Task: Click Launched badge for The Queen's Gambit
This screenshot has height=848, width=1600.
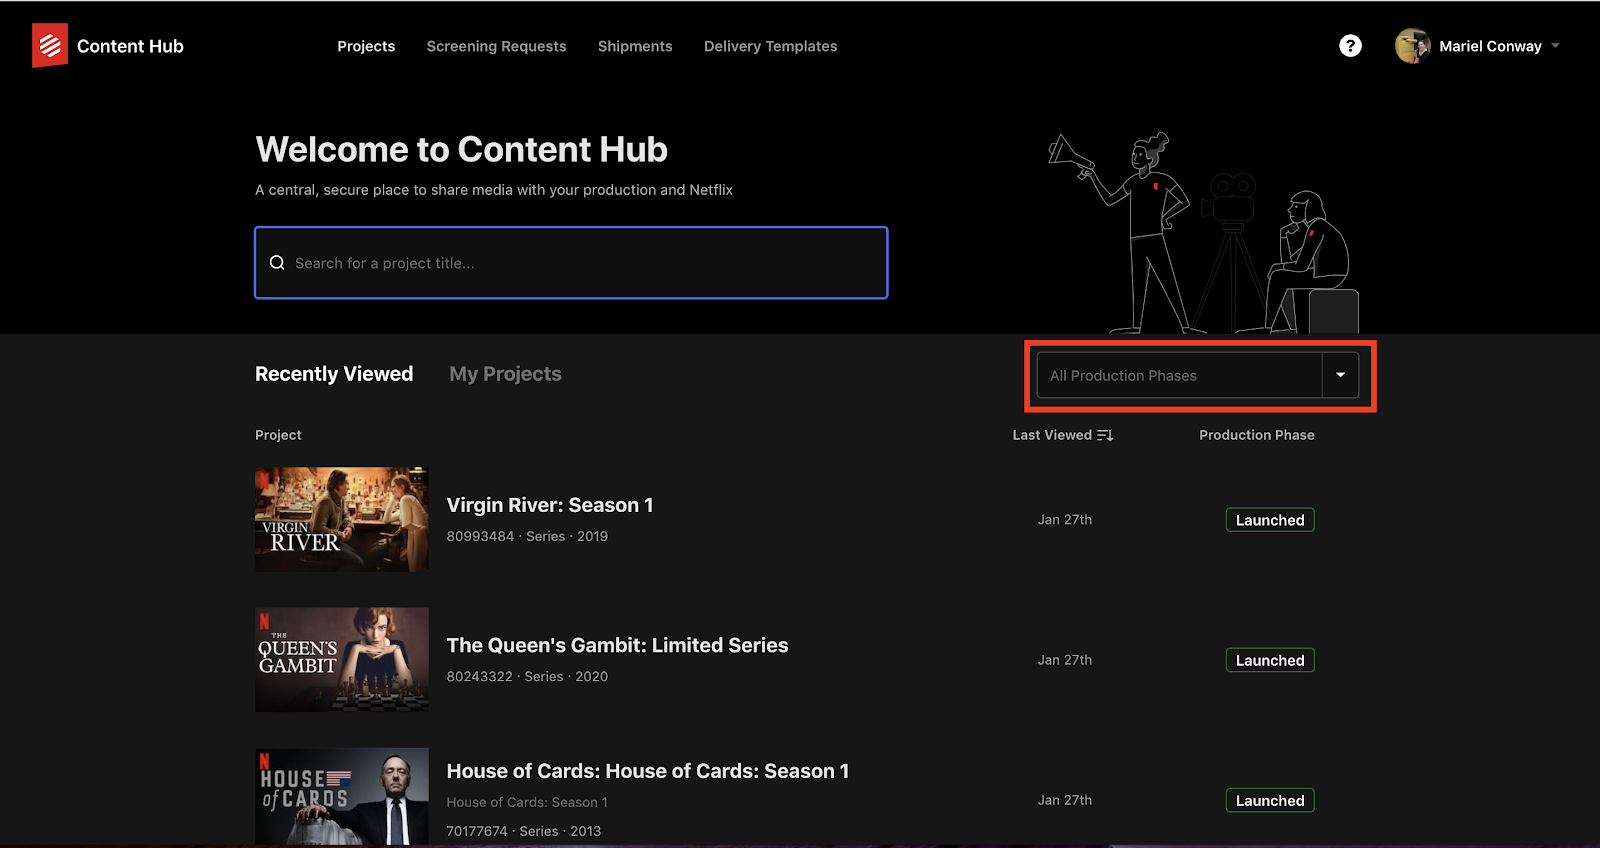Action: tap(1270, 660)
